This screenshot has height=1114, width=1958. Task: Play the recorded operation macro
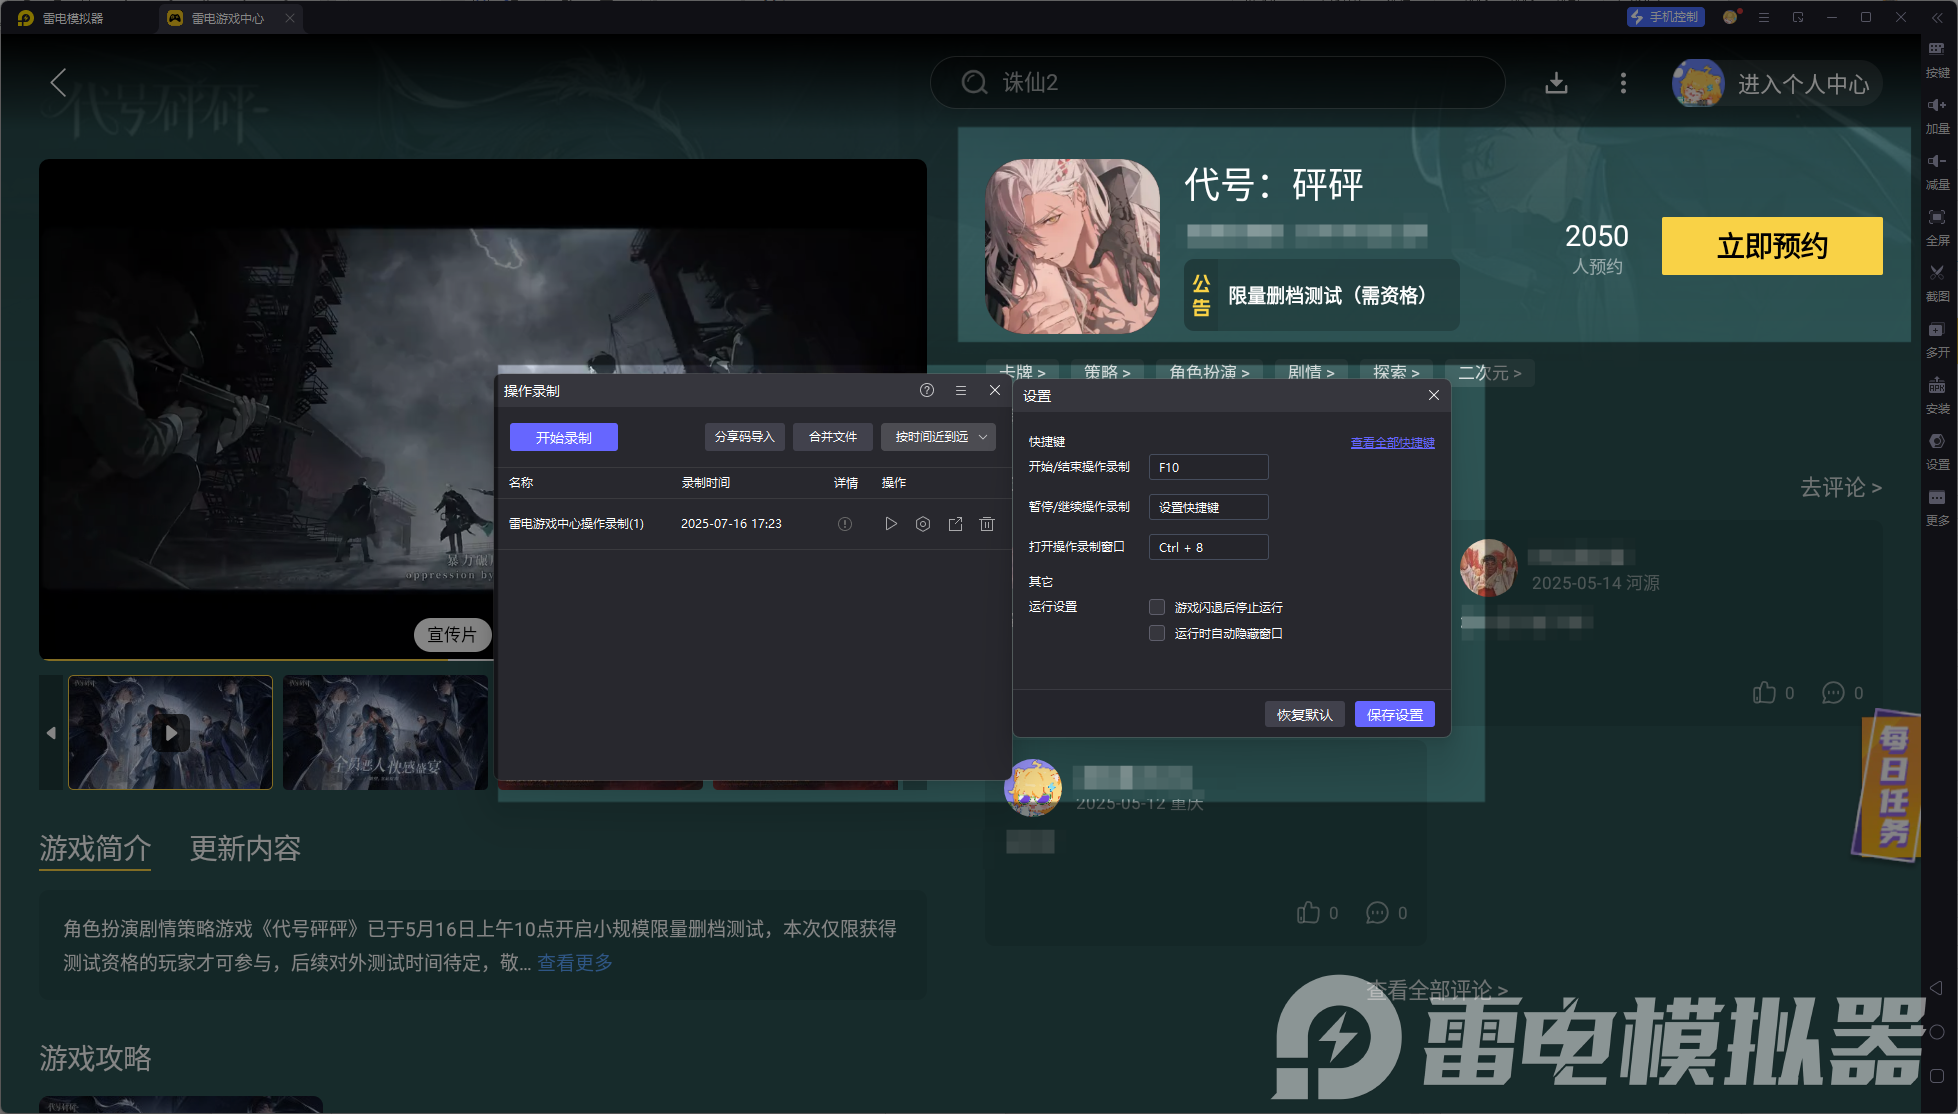pos(890,524)
